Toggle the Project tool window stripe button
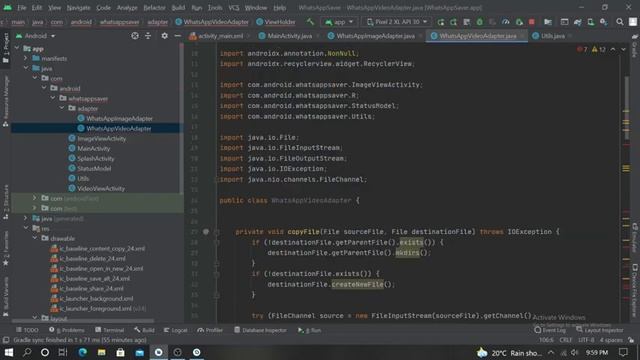Screen dimensions: 640x360 click(x=6, y=48)
